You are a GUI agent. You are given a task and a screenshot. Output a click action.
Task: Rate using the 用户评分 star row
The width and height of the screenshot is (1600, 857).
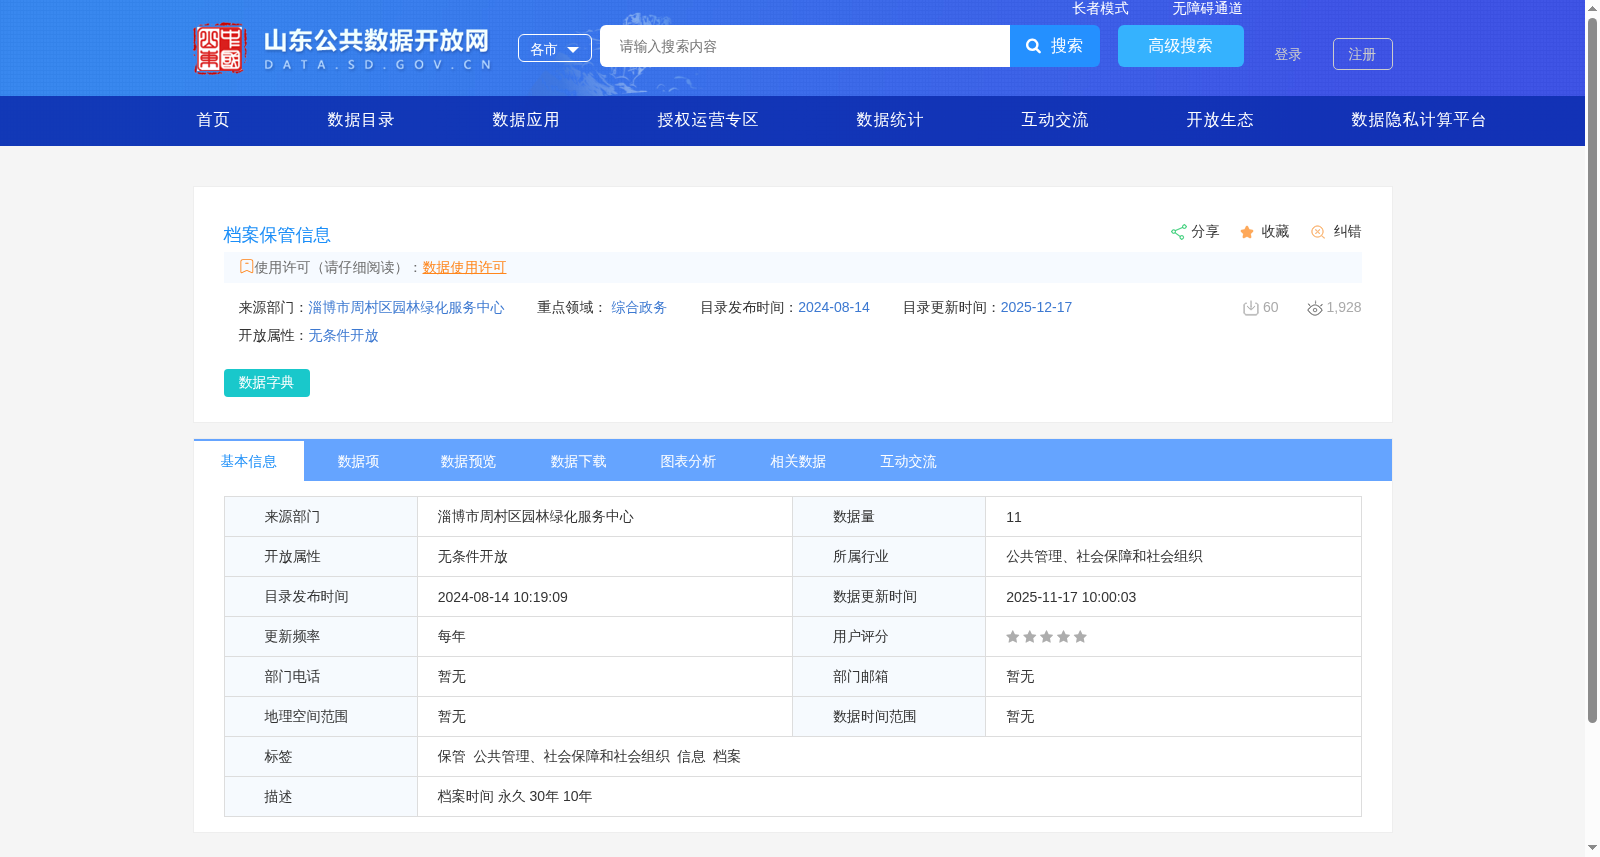pyautogui.click(x=1046, y=637)
